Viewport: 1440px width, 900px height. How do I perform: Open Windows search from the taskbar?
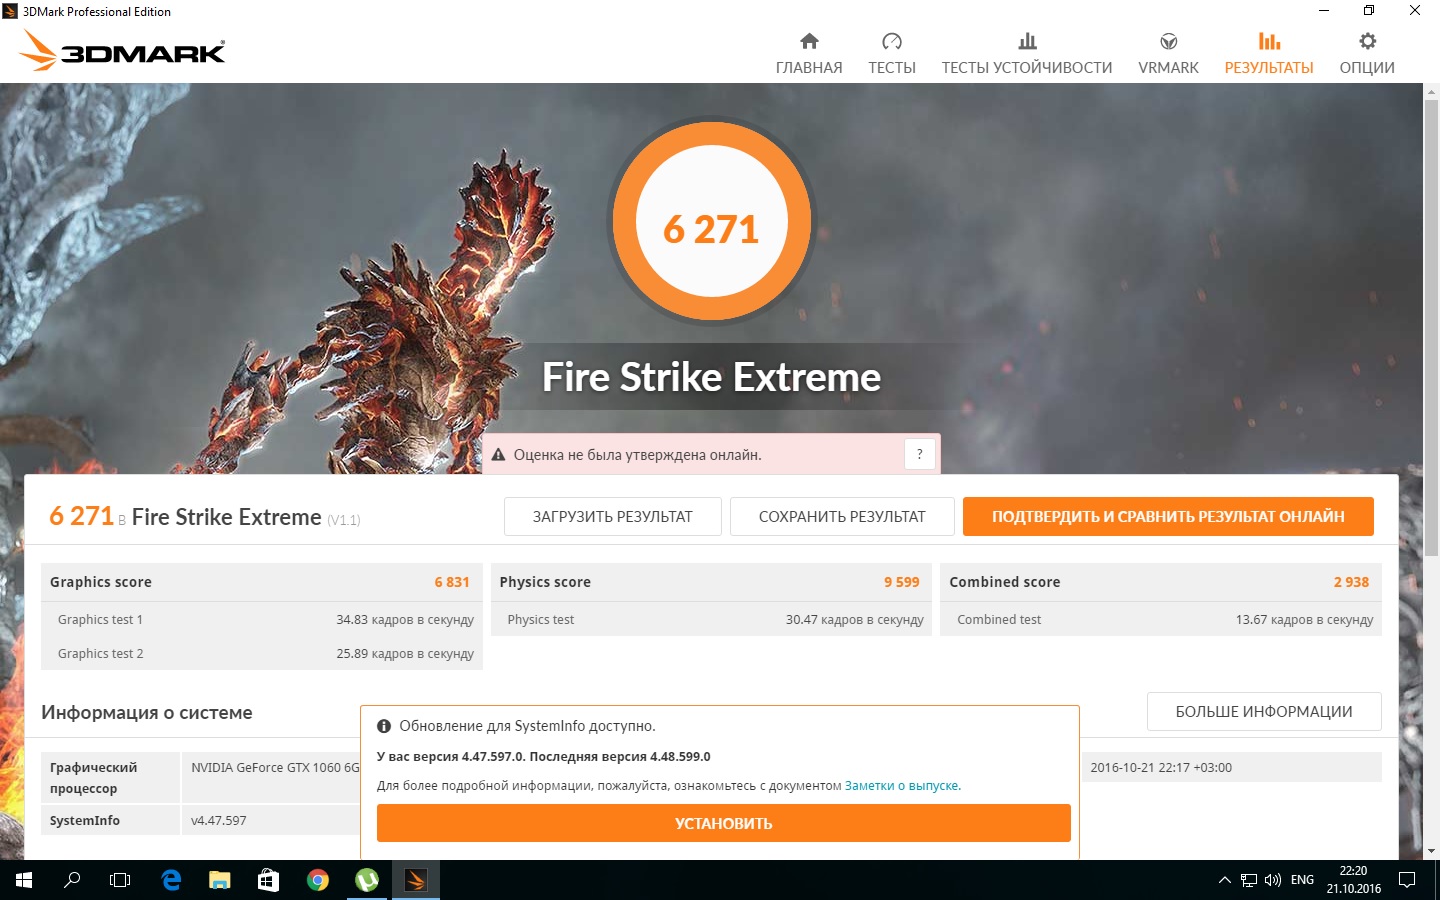coord(72,880)
